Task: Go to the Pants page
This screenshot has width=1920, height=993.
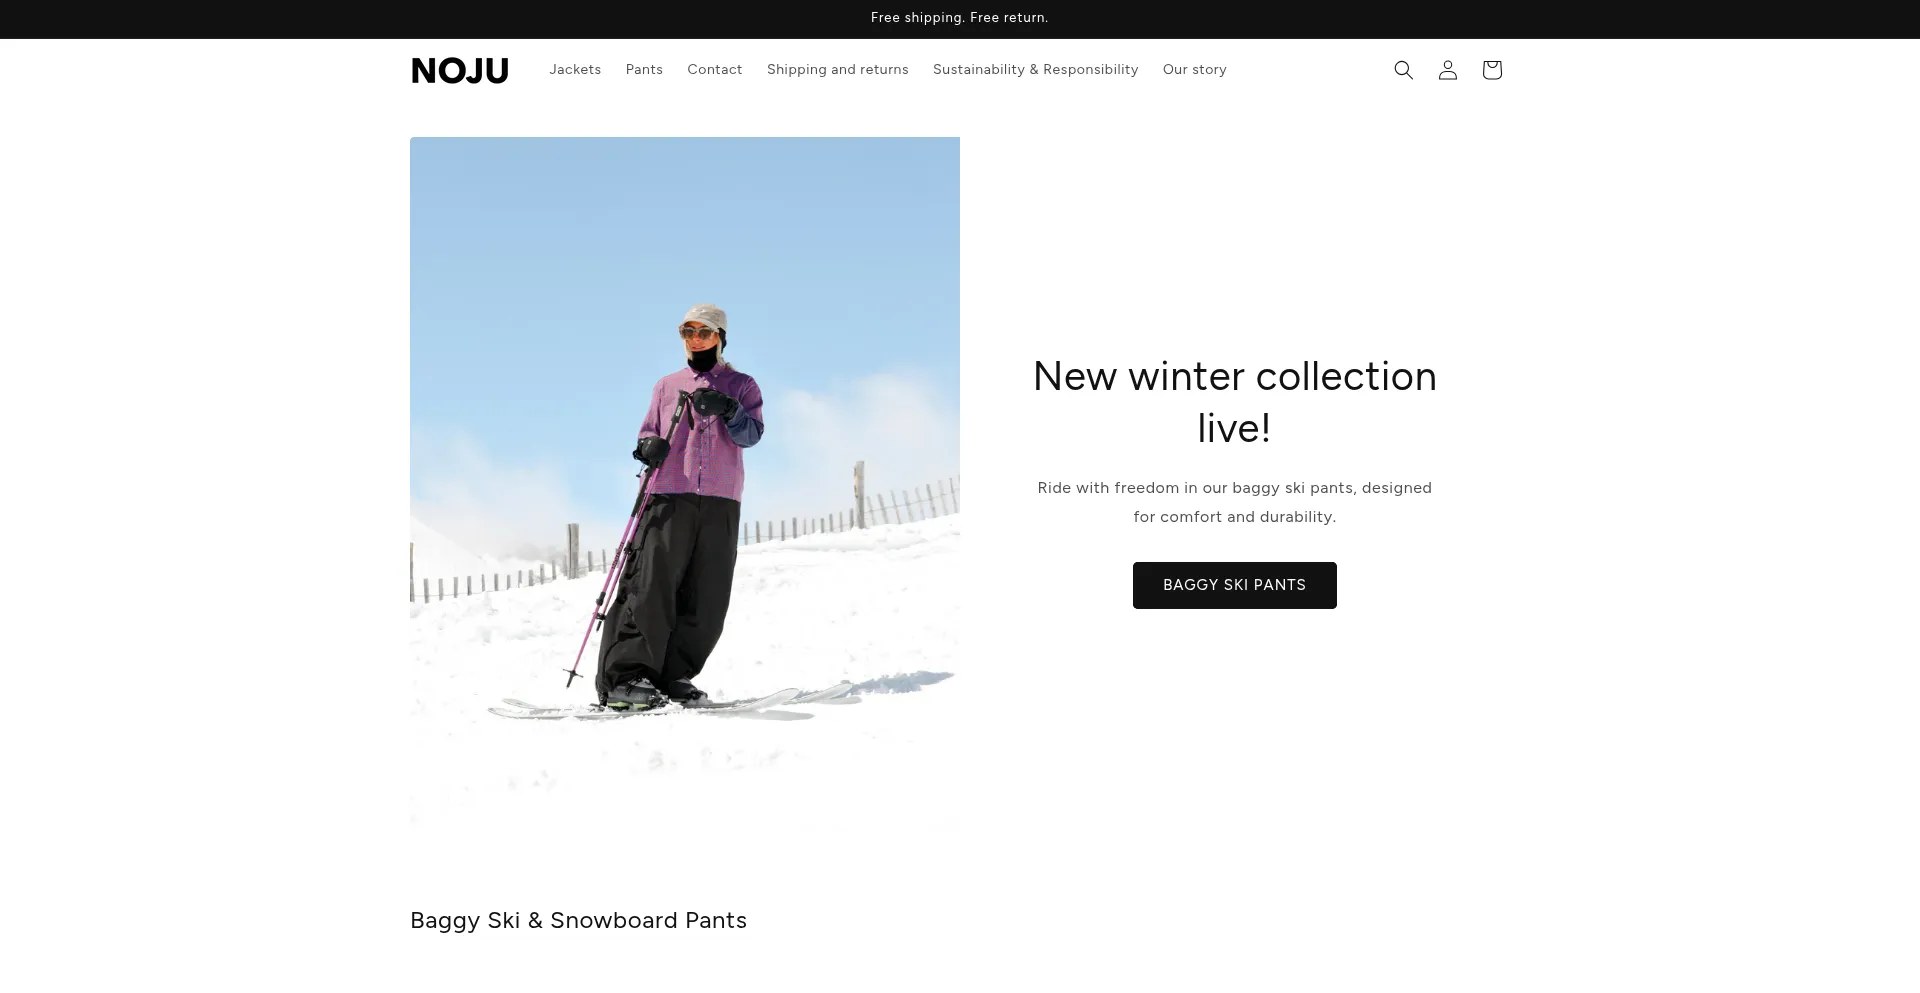Action: click(644, 69)
